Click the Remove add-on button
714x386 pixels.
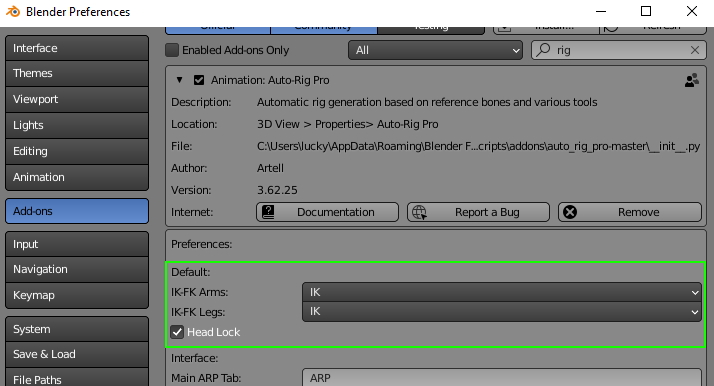tap(630, 212)
